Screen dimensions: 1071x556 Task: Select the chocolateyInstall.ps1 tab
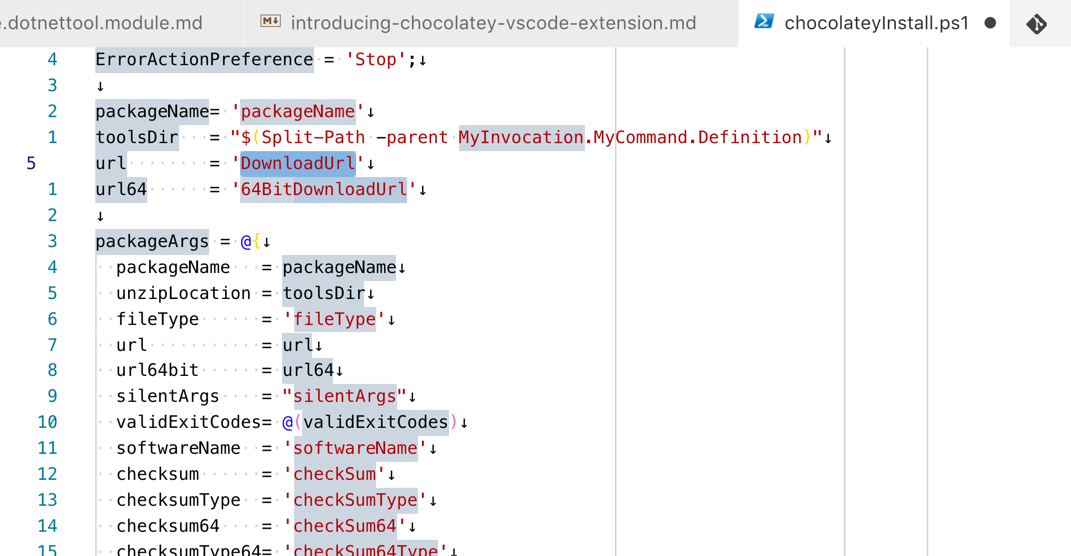point(876,23)
